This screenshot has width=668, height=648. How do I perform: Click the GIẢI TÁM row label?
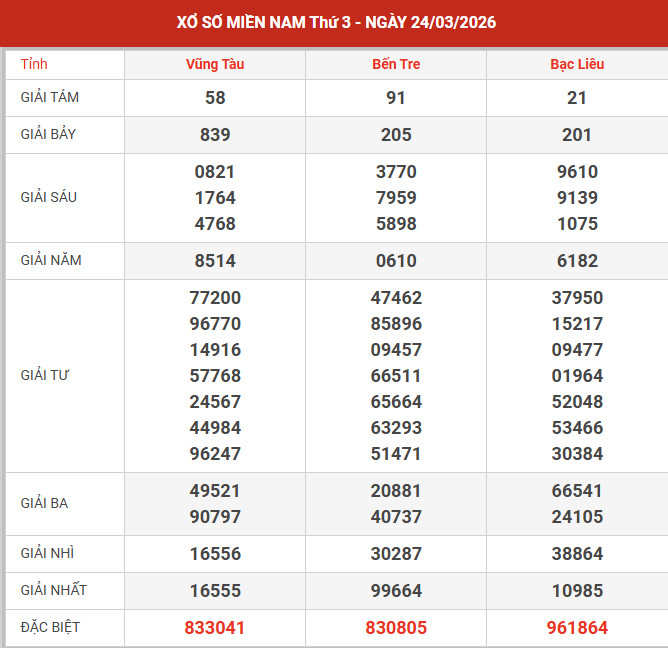50,98
